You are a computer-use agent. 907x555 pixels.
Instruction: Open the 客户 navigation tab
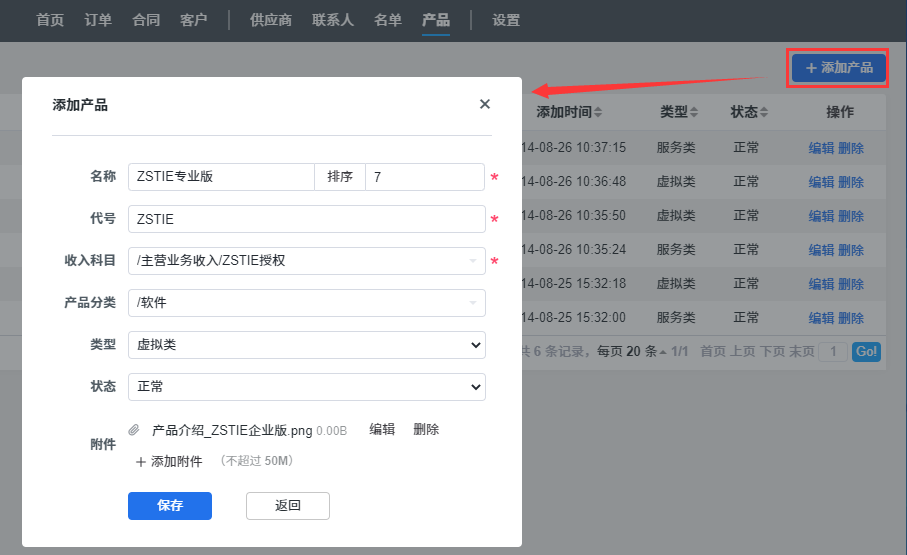click(194, 20)
